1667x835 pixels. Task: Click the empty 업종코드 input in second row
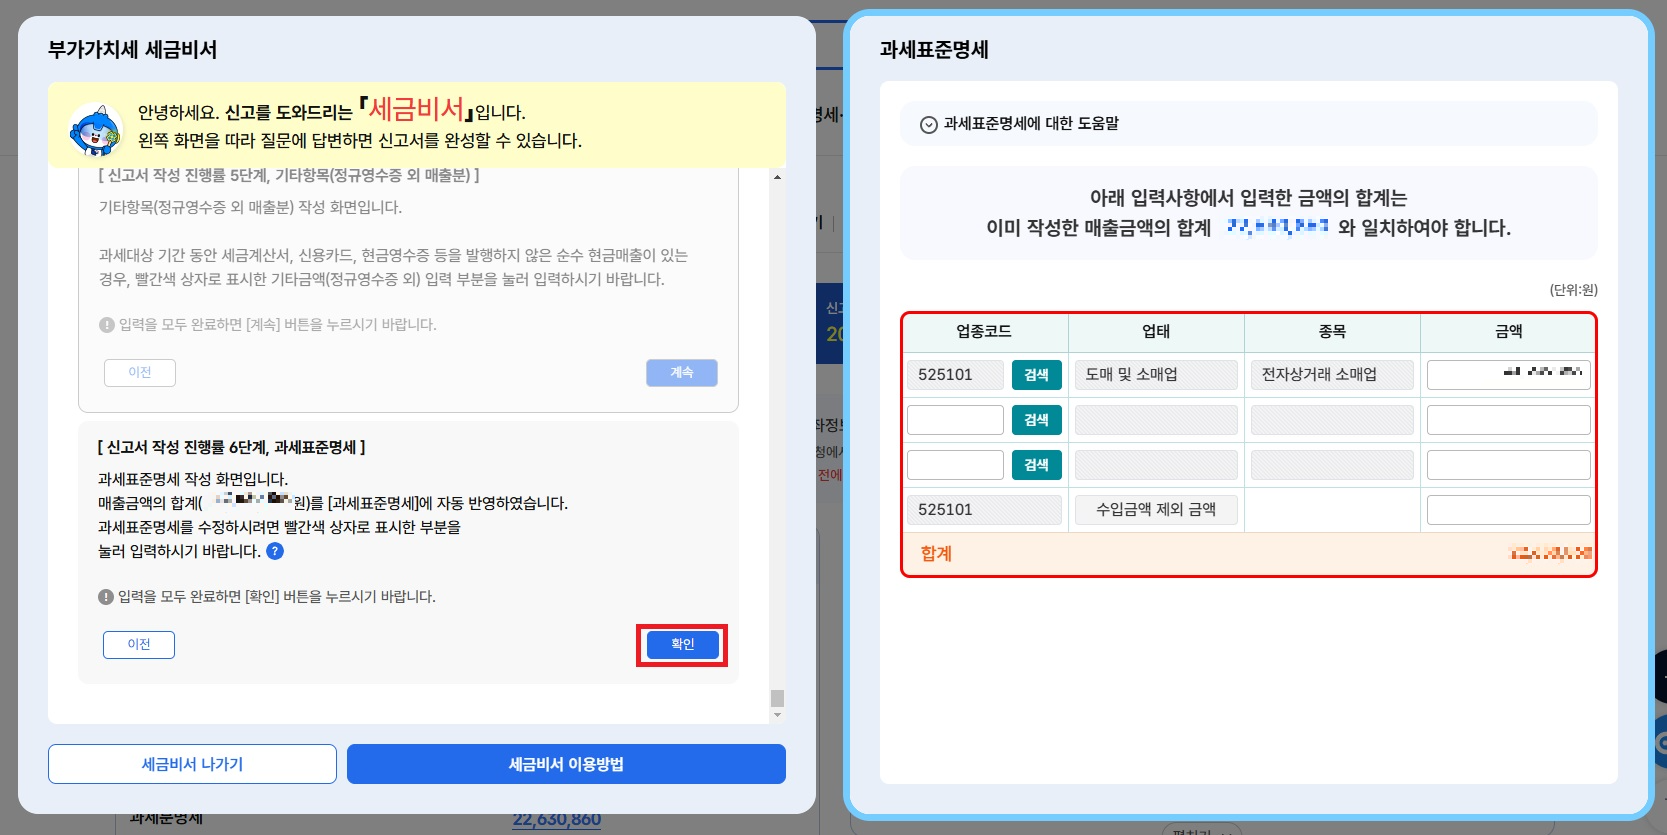[x=955, y=420]
